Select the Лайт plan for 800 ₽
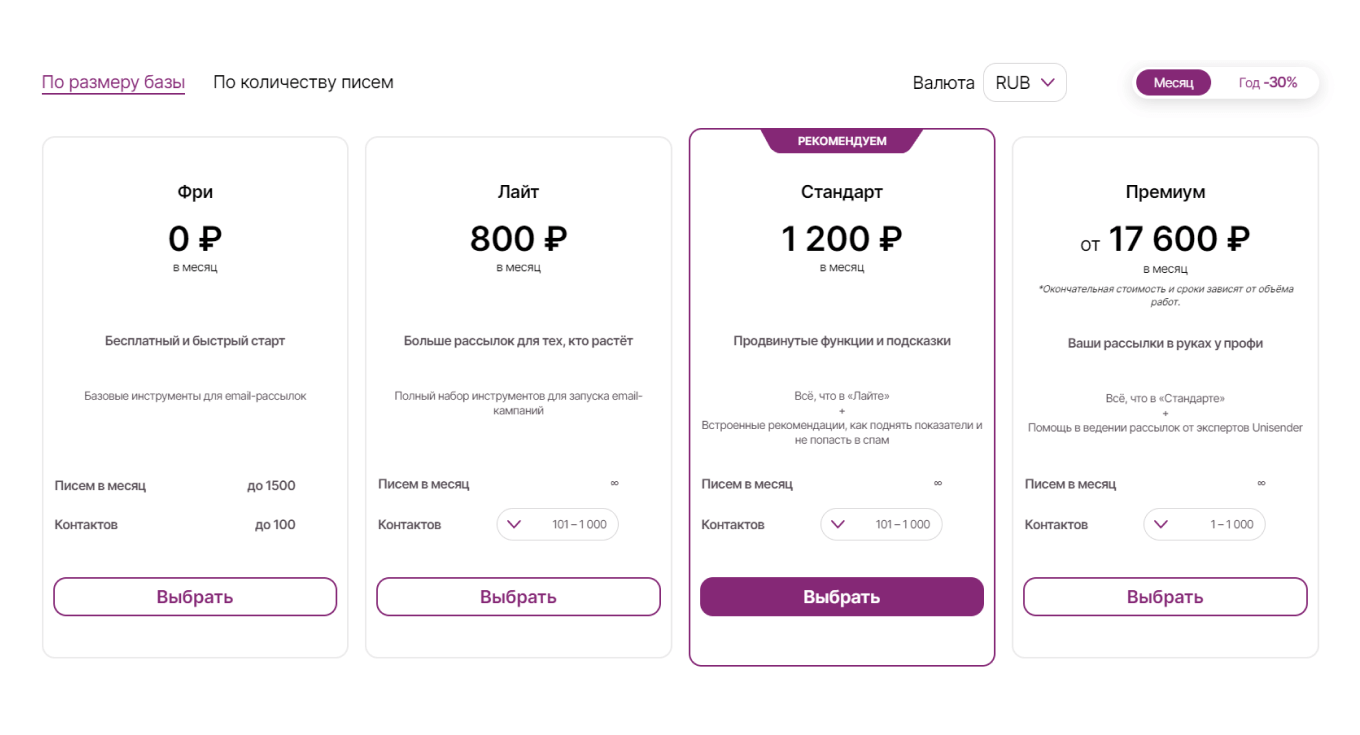 click(518, 596)
